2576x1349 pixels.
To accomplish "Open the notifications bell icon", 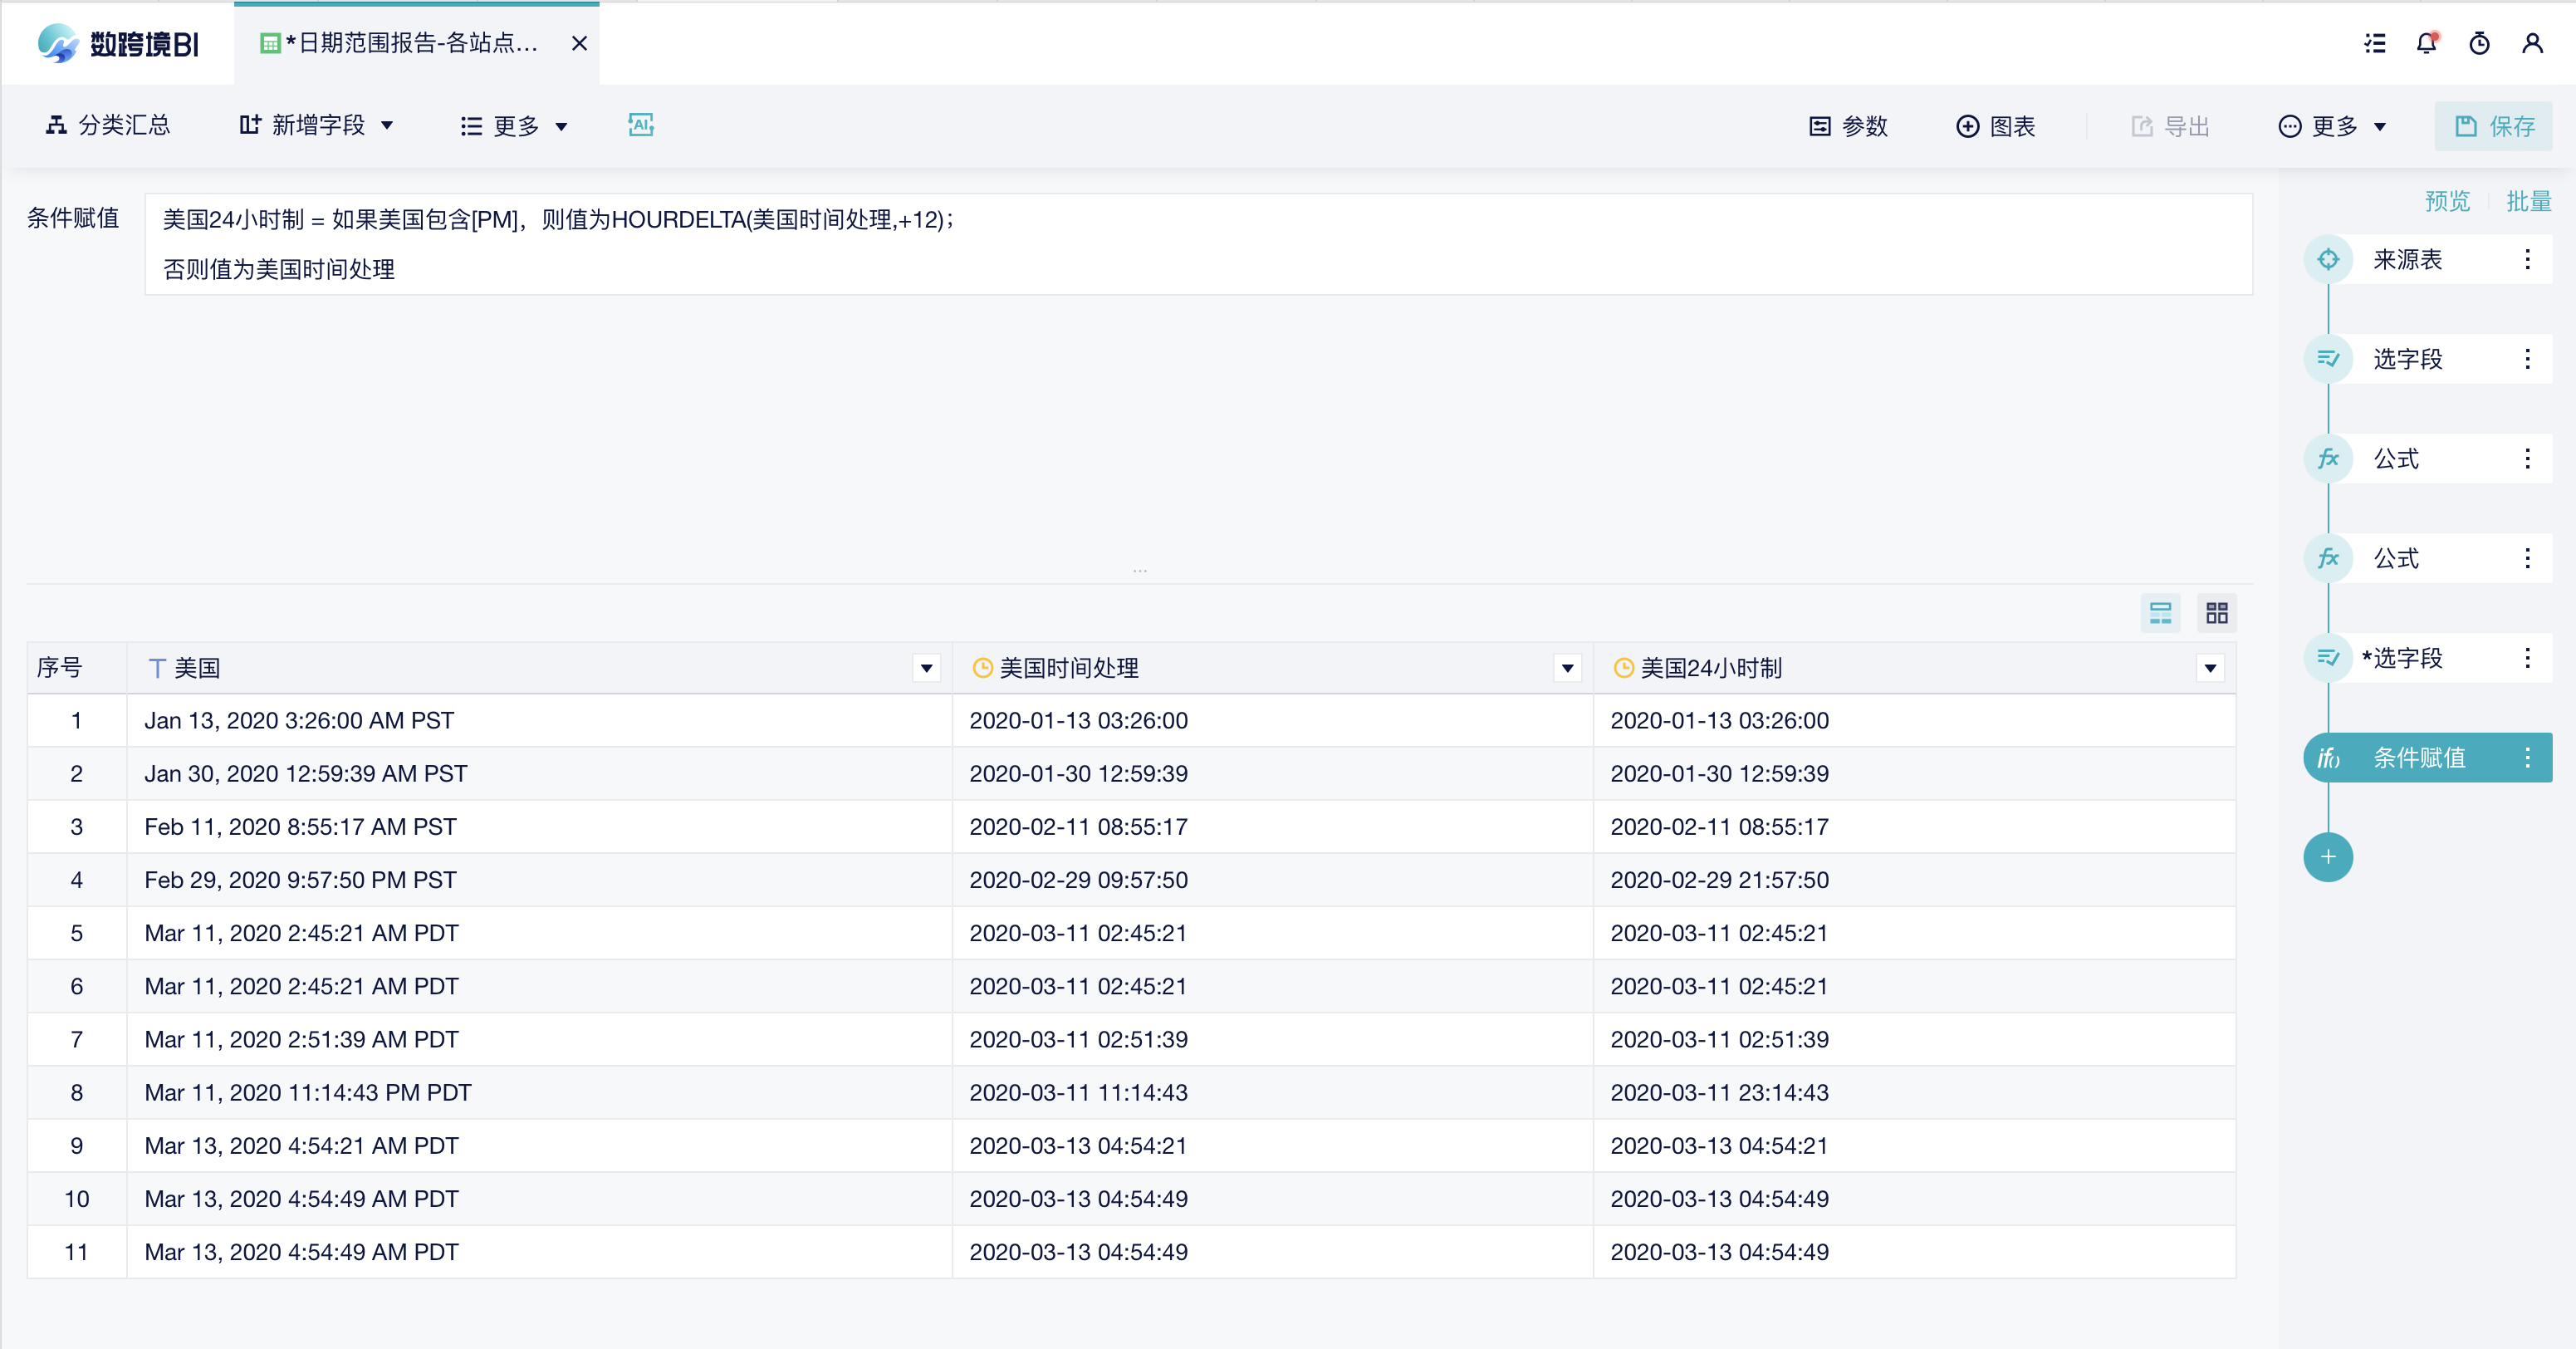I will point(2426,43).
